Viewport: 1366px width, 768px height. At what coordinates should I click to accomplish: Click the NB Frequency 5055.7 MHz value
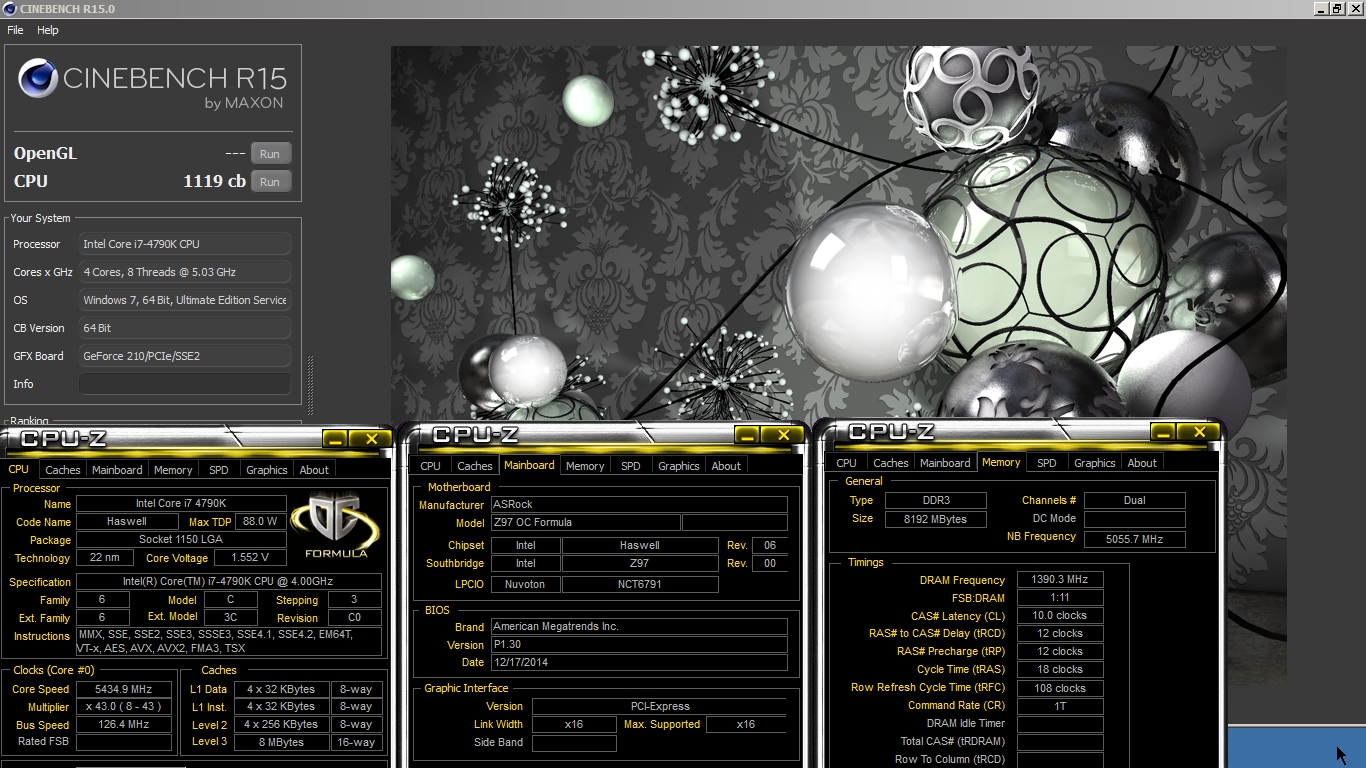coord(1135,539)
